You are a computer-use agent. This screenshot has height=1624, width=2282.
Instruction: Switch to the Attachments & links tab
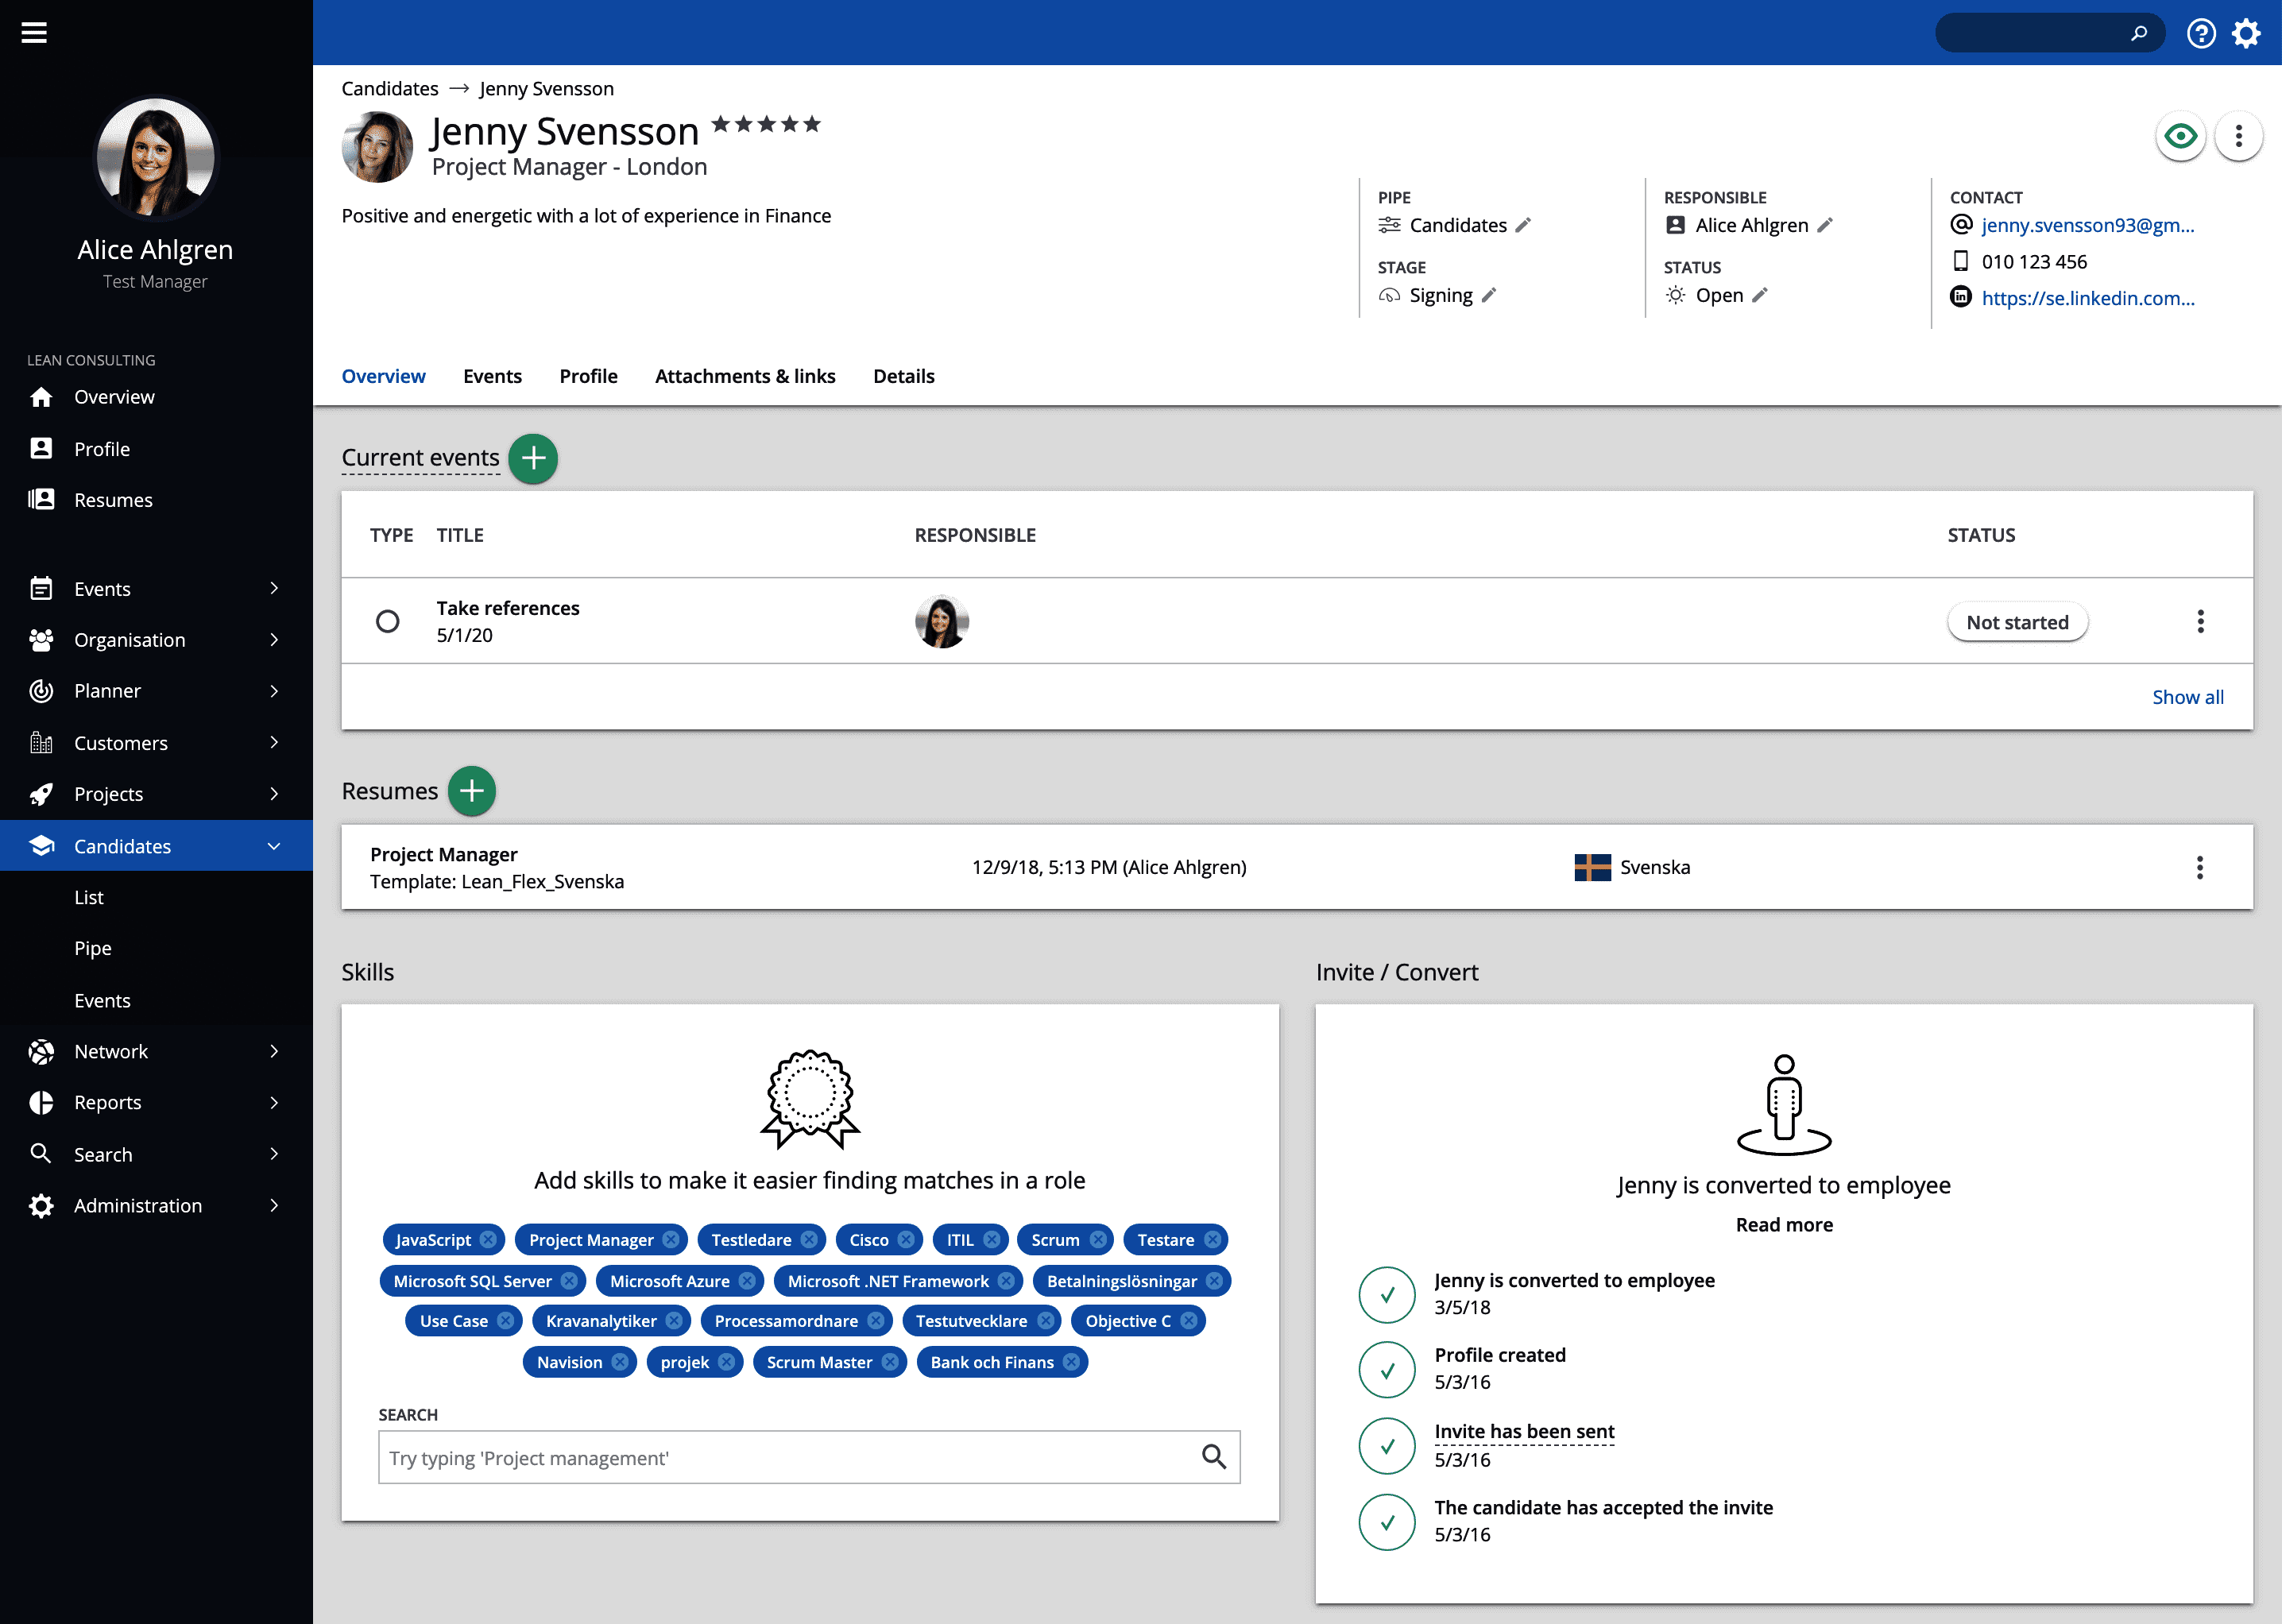point(745,376)
